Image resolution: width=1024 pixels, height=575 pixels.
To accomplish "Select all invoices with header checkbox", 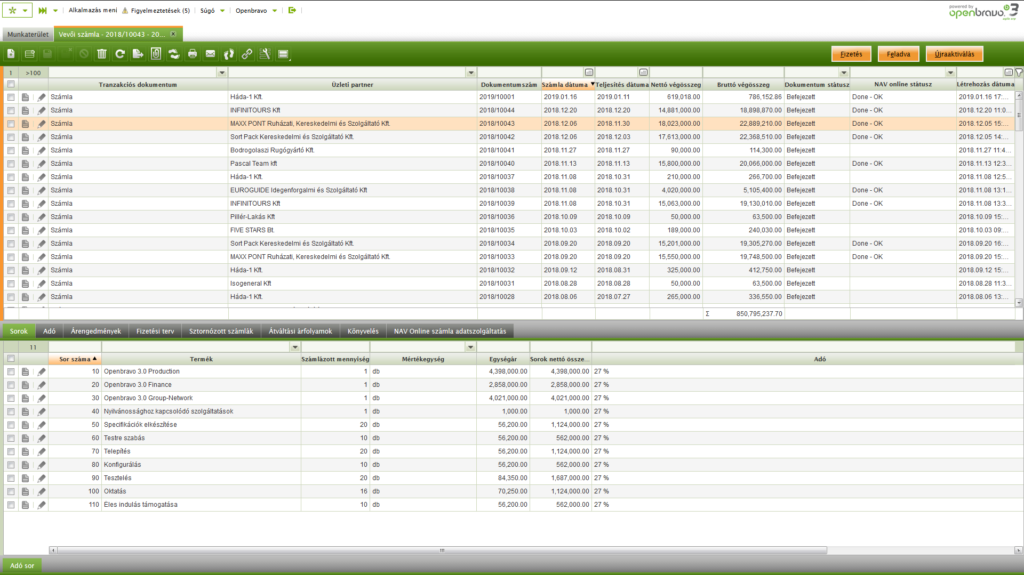I will click(10, 84).
